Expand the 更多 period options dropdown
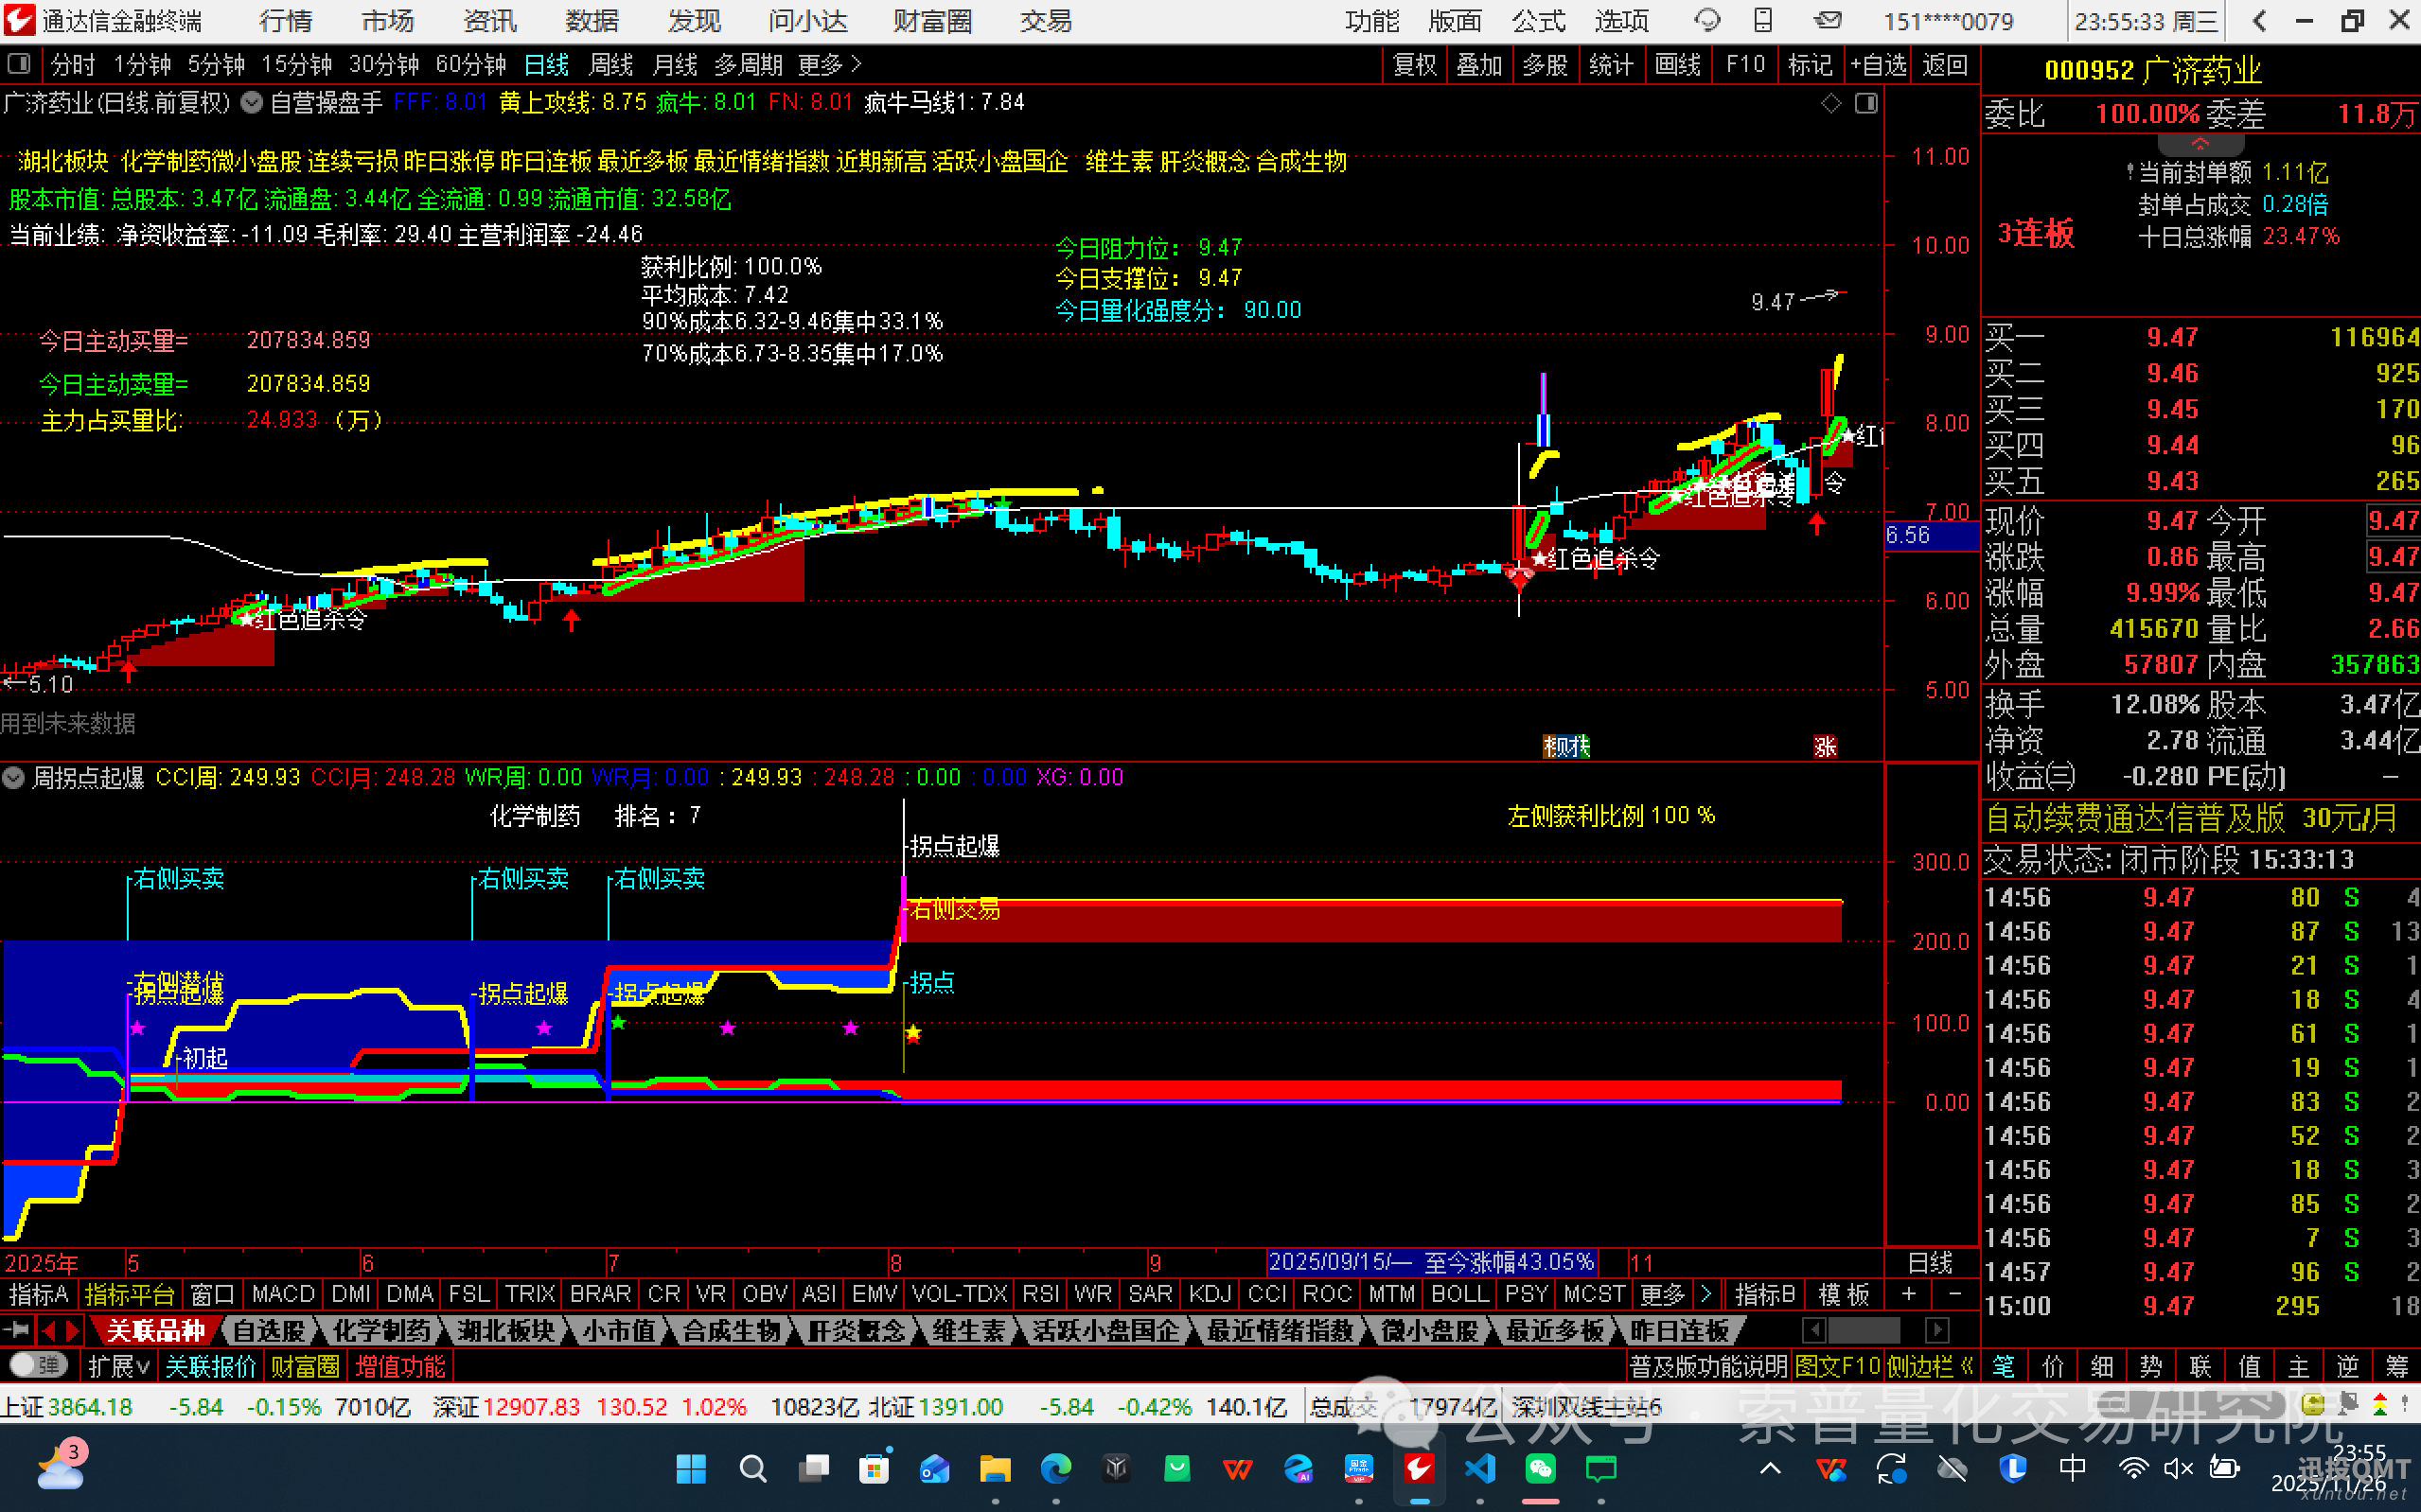The image size is (2421, 1512). 822,64
